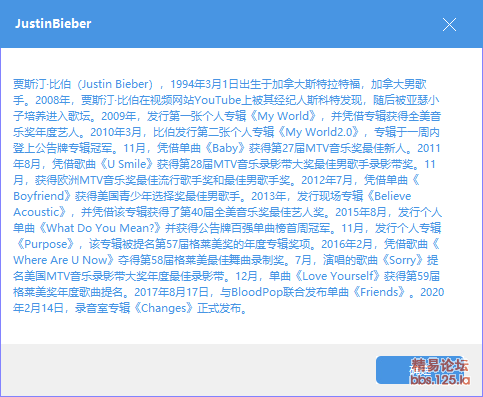
Task: Click the "U Smile" song text
Action: (x=127, y=164)
